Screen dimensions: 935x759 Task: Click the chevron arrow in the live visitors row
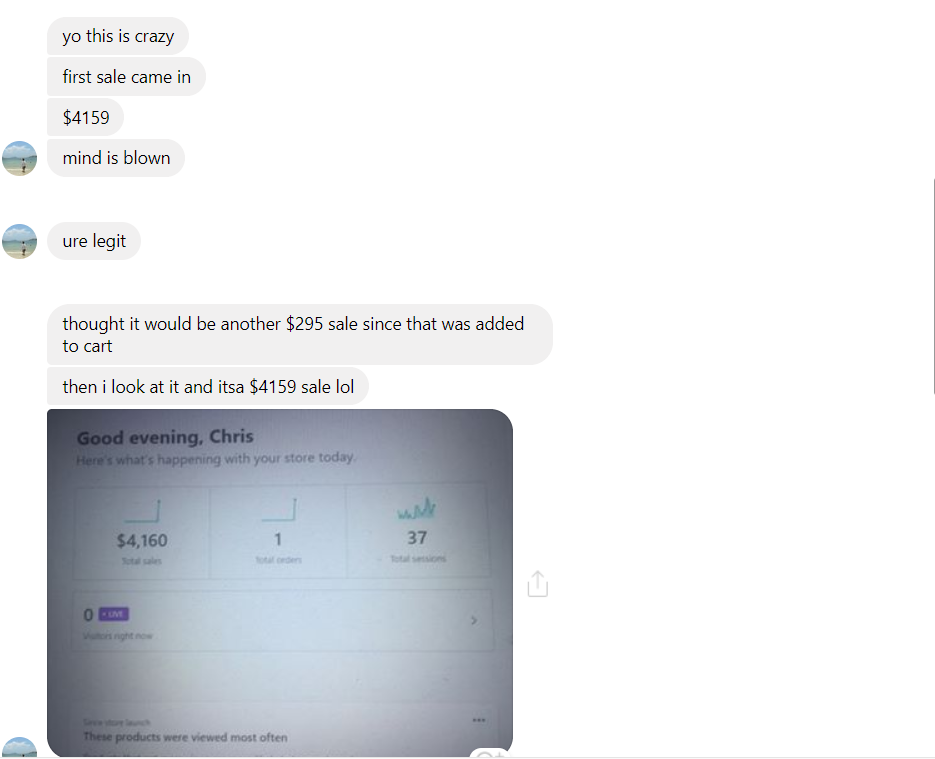(474, 621)
